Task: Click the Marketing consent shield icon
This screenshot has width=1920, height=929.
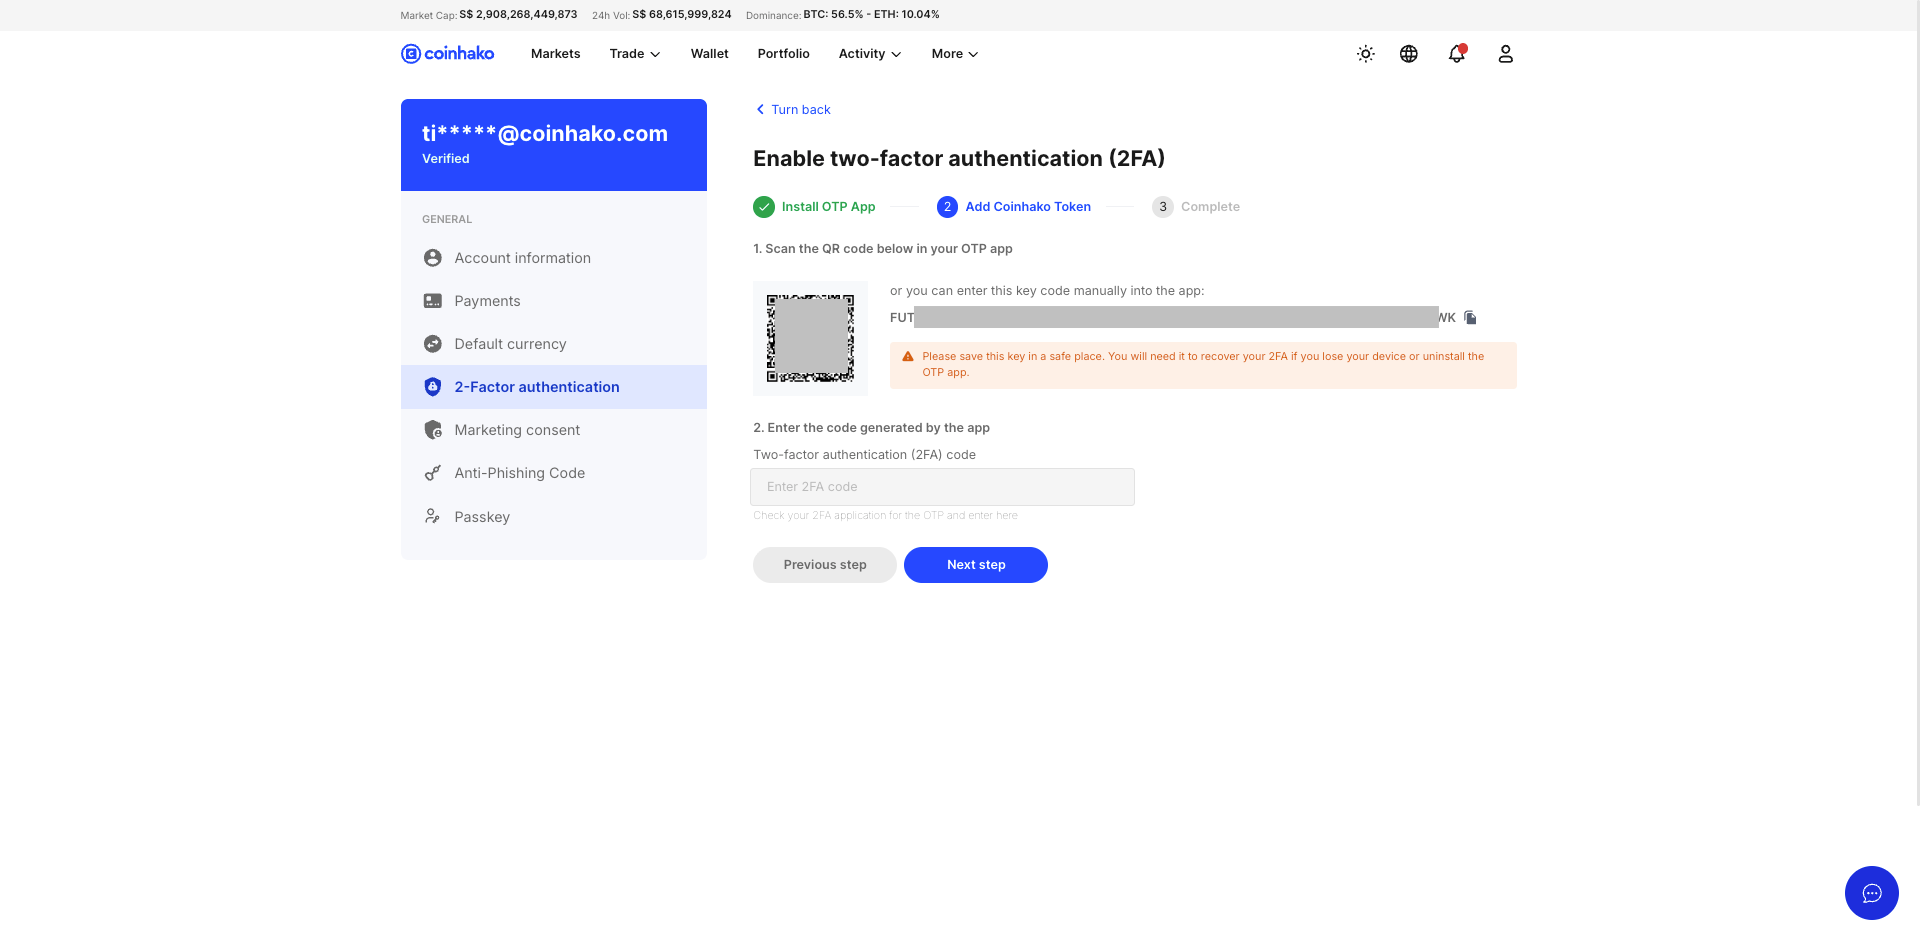Action: [433, 430]
